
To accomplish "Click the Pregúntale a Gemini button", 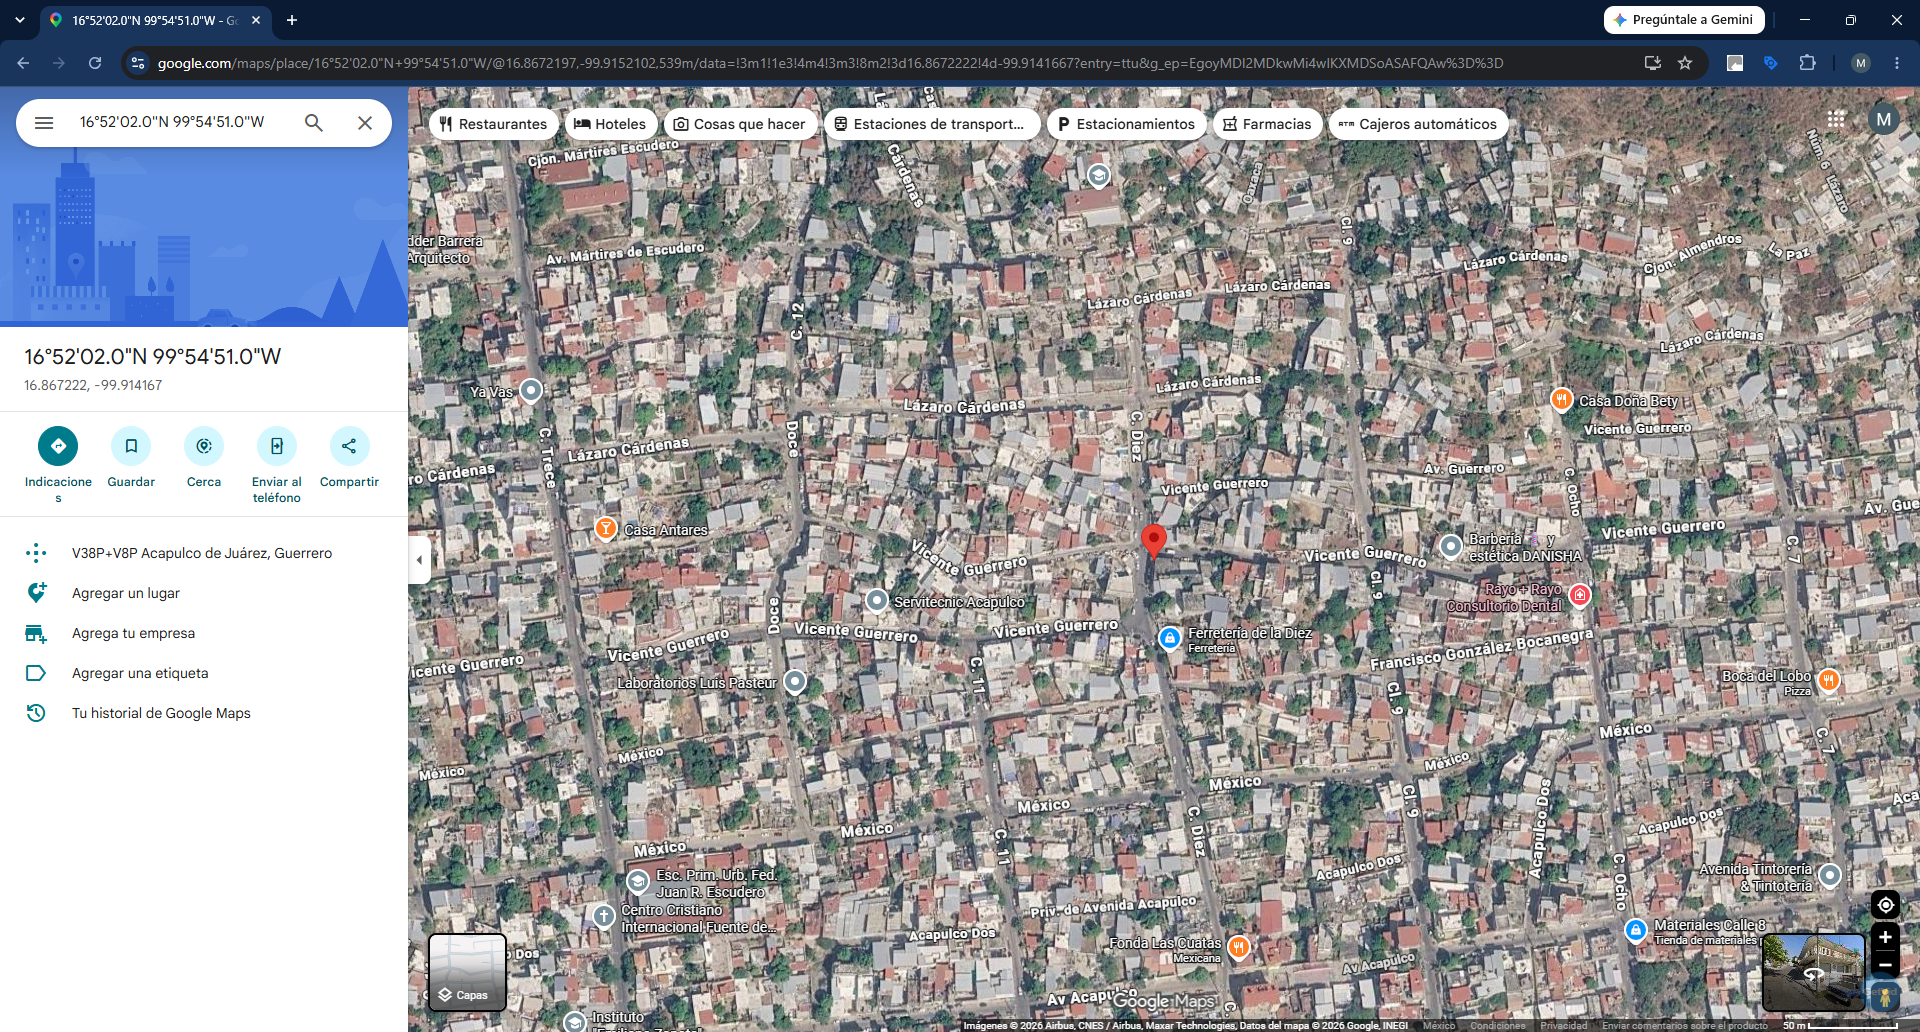I will pos(1684,20).
